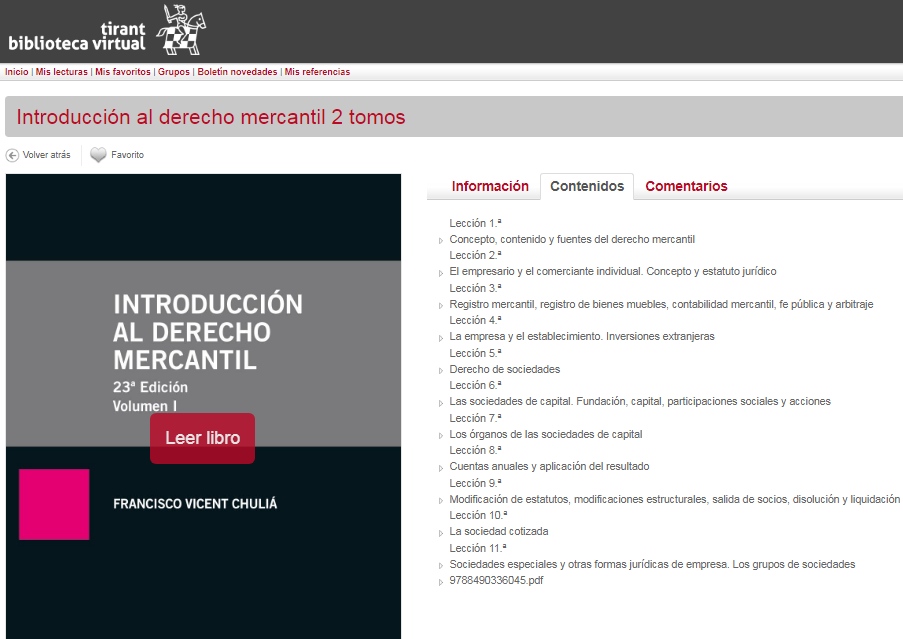Click the Lección 10.ª heading
The image size is (903, 639).
click(478, 516)
